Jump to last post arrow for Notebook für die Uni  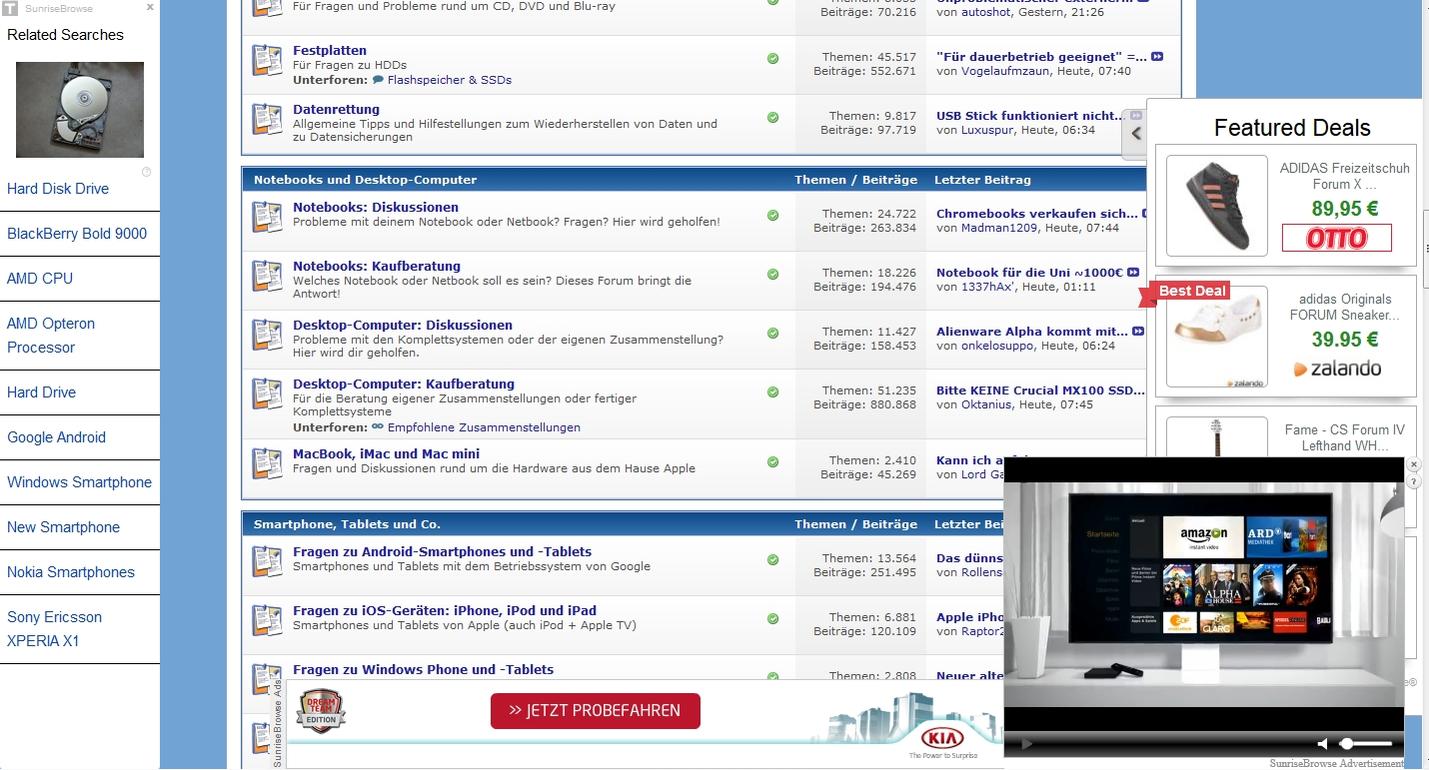click(1133, 272)
